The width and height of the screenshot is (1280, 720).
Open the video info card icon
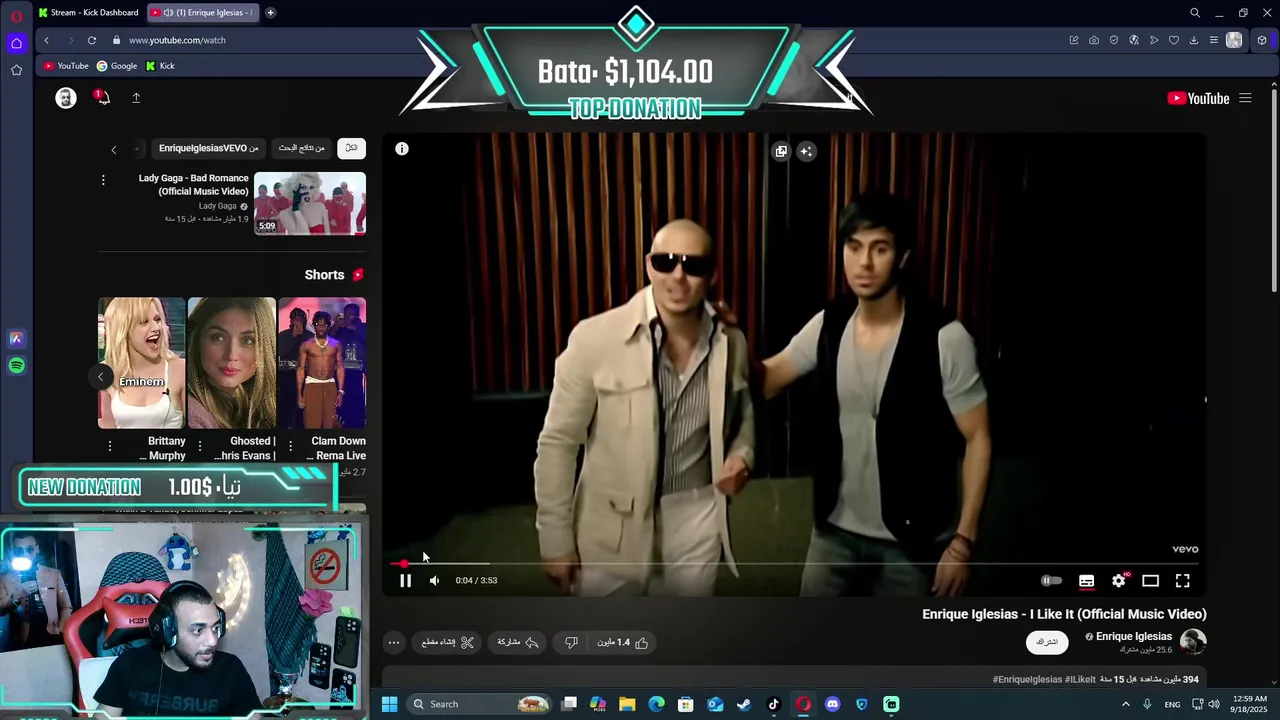point(402,149)
